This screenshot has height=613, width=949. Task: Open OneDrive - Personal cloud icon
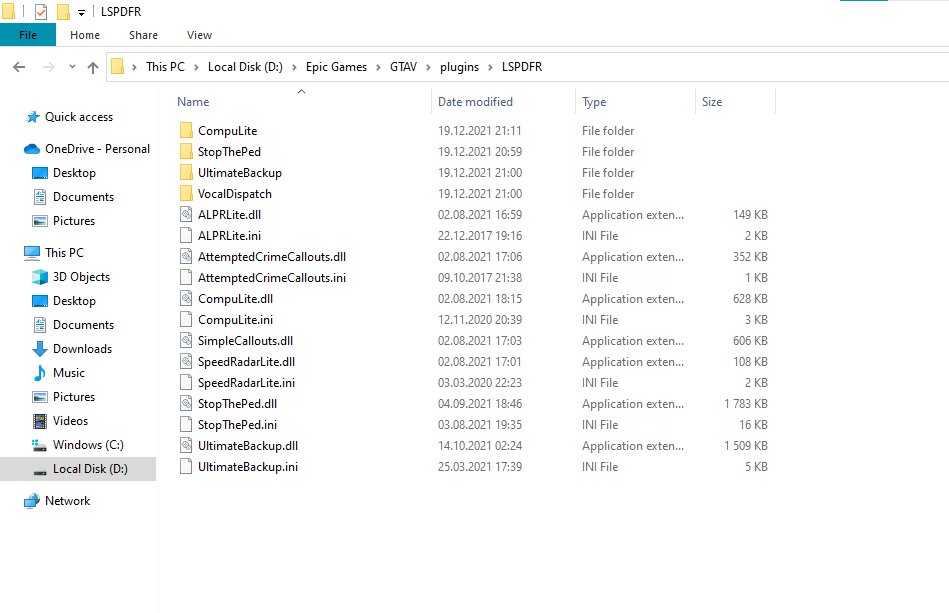tap(32, 149)
